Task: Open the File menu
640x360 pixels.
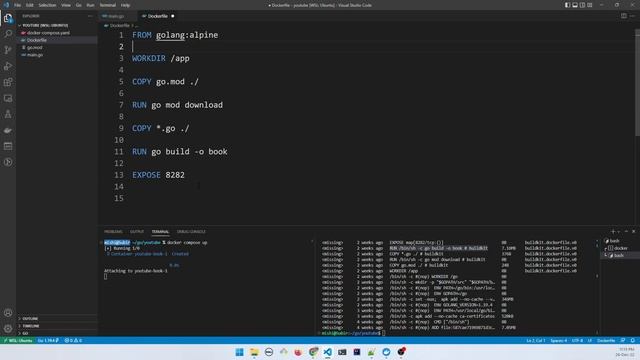Action: click(17, 5)
